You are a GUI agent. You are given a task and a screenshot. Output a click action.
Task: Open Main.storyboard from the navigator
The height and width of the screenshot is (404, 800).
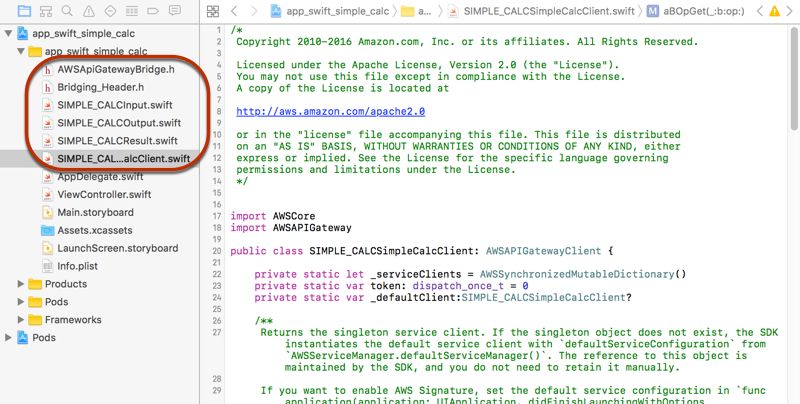95,212
